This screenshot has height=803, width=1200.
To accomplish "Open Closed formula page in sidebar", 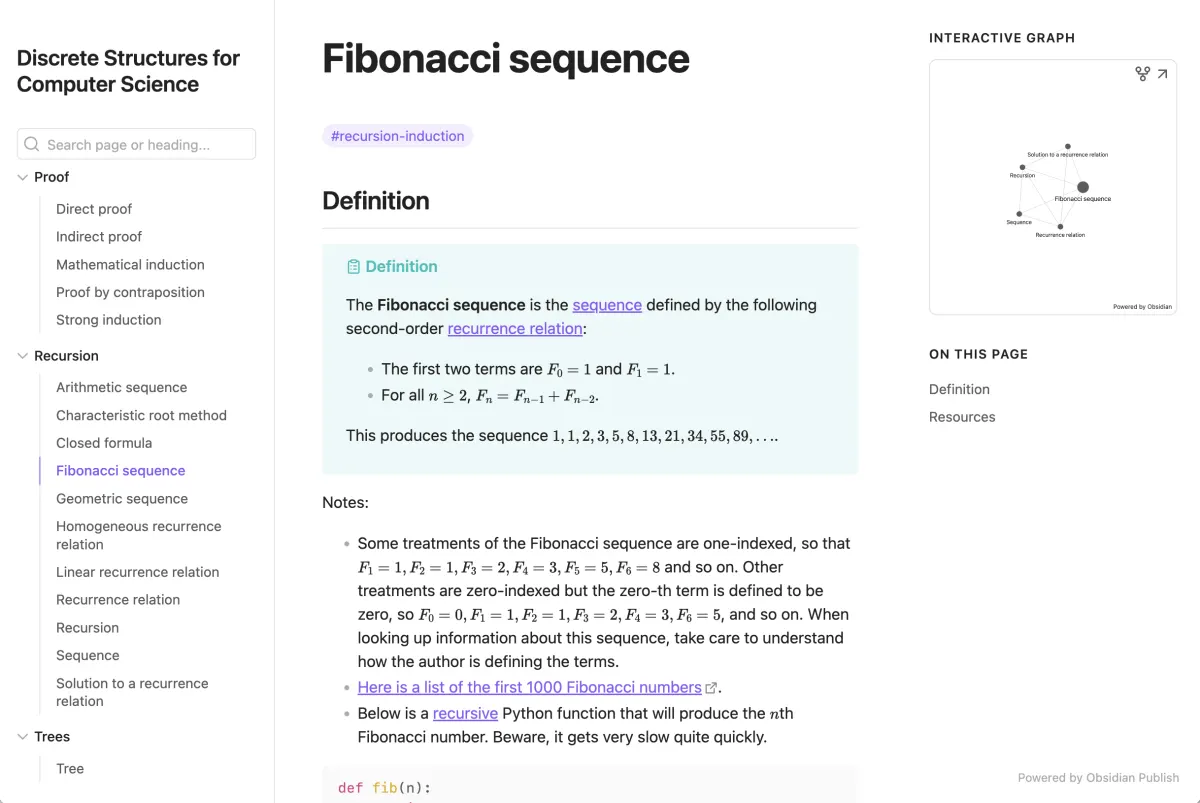I will coord(104,443).
